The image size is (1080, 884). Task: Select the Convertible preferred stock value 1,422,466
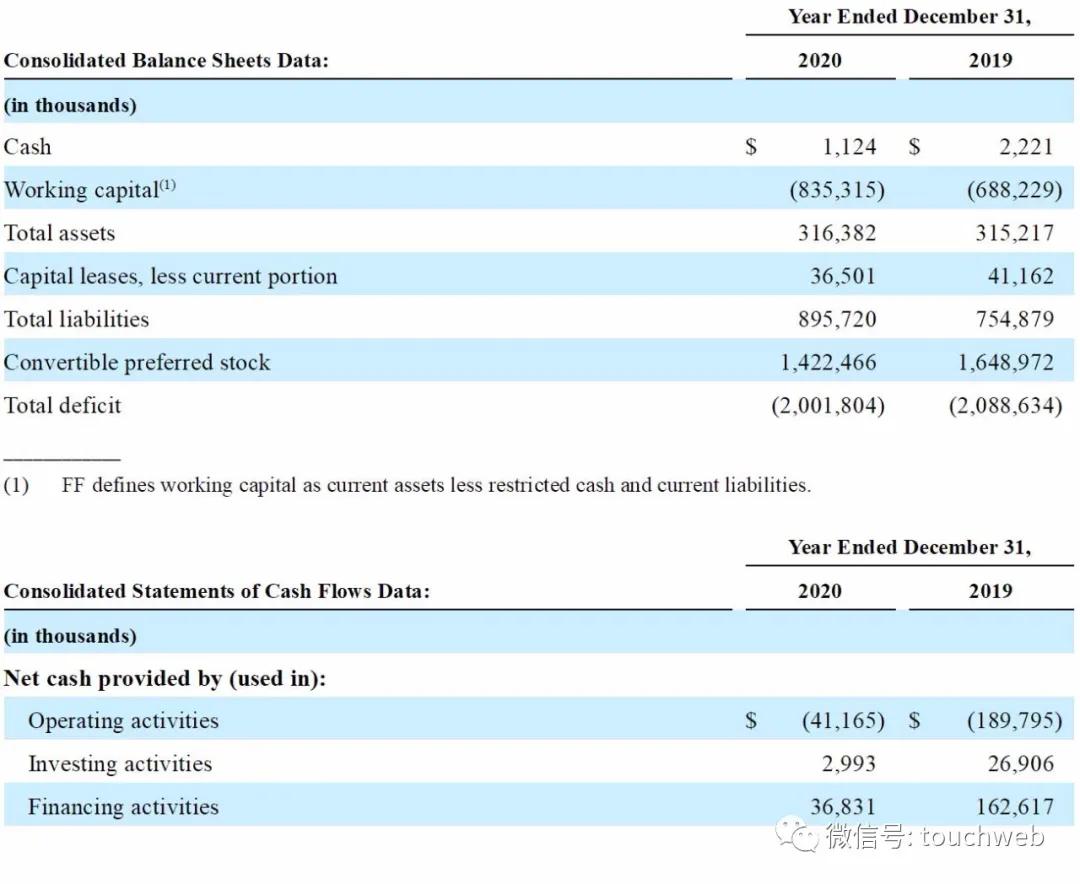tap(828, 362)
